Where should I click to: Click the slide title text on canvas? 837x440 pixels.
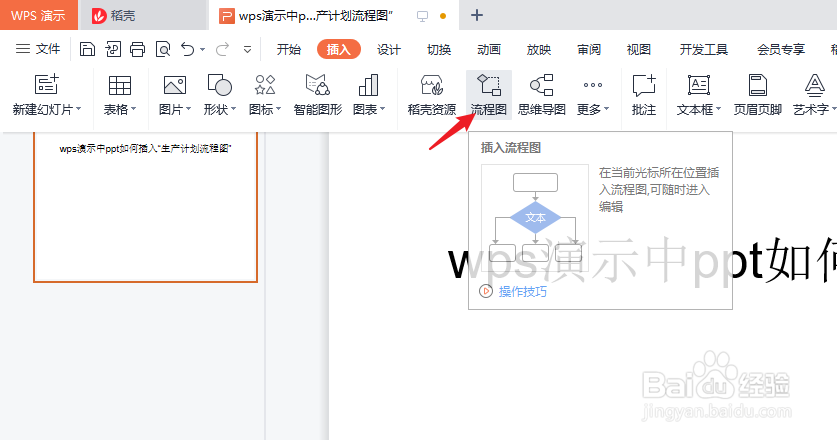[x=642, y=262]
